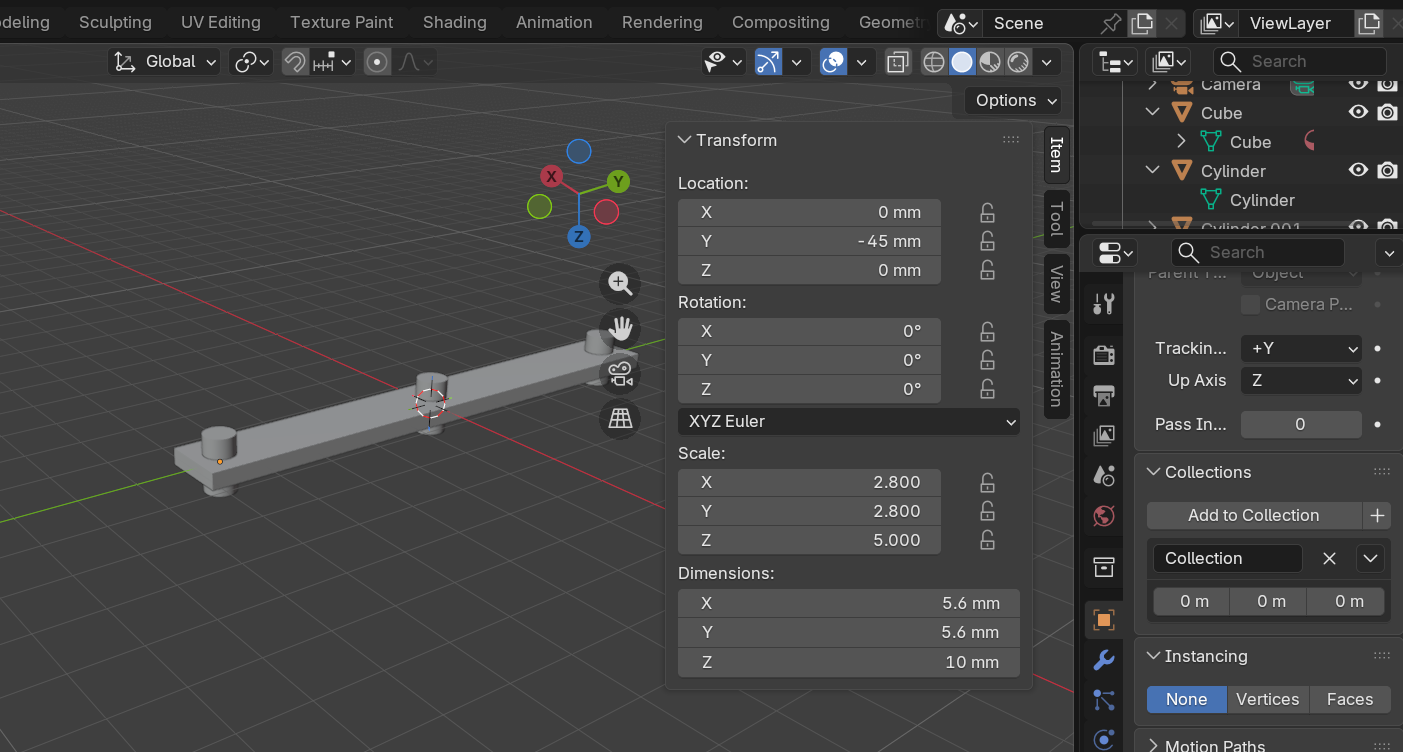Lock the Location Z value
The width and height of the screenshot is (1403, 752).
click(987, 270)
